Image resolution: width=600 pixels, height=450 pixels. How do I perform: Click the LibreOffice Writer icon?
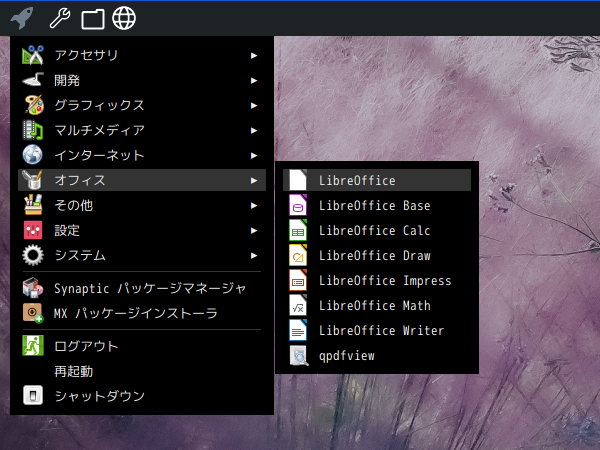[298, 330]
